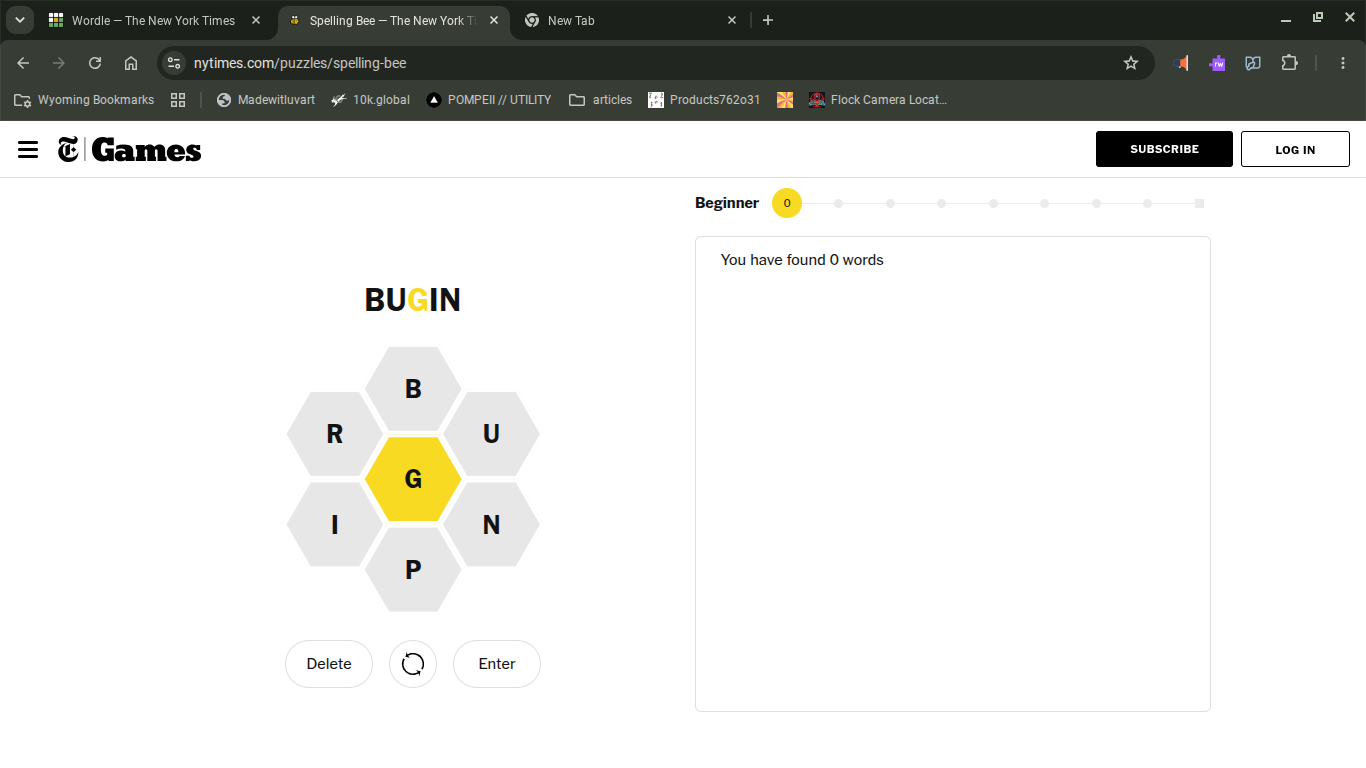
Task: Click the LOG IN button
Action: pyautogui.click(x=1295, y=149)
